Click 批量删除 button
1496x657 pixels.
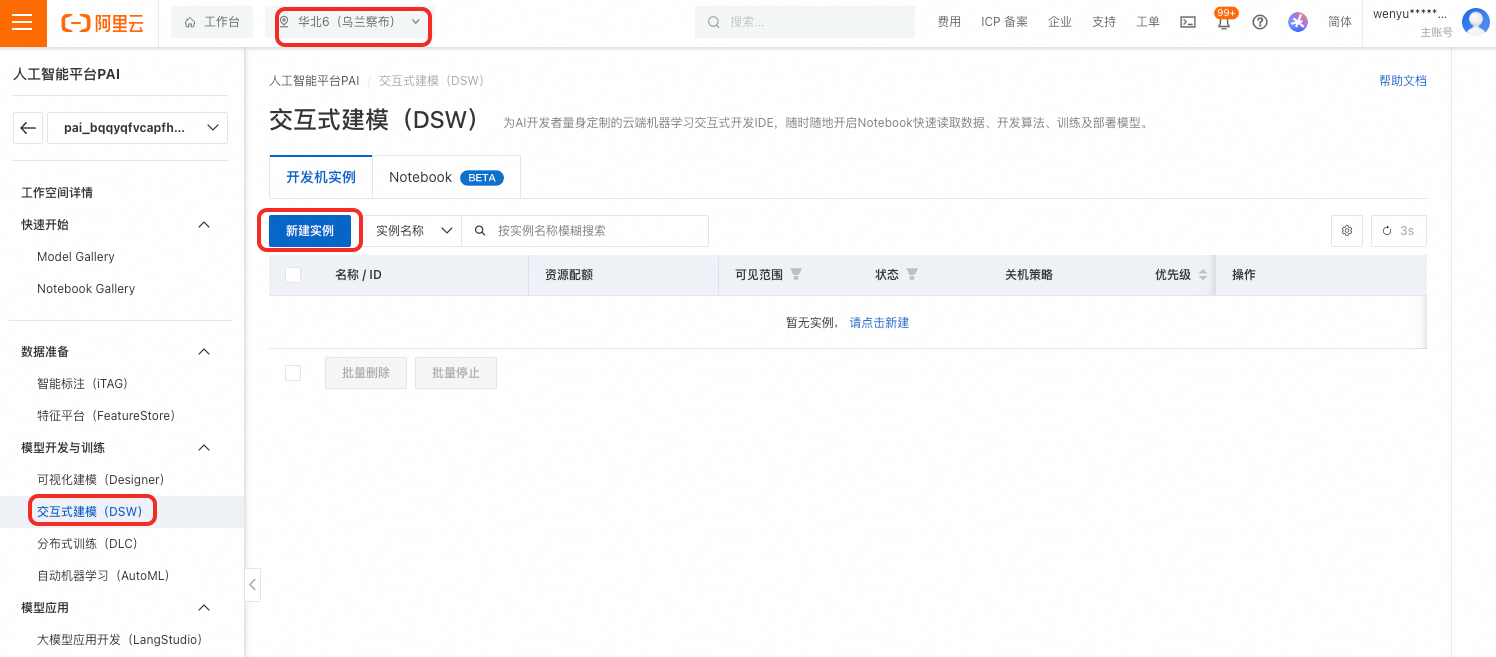[366, 373]
